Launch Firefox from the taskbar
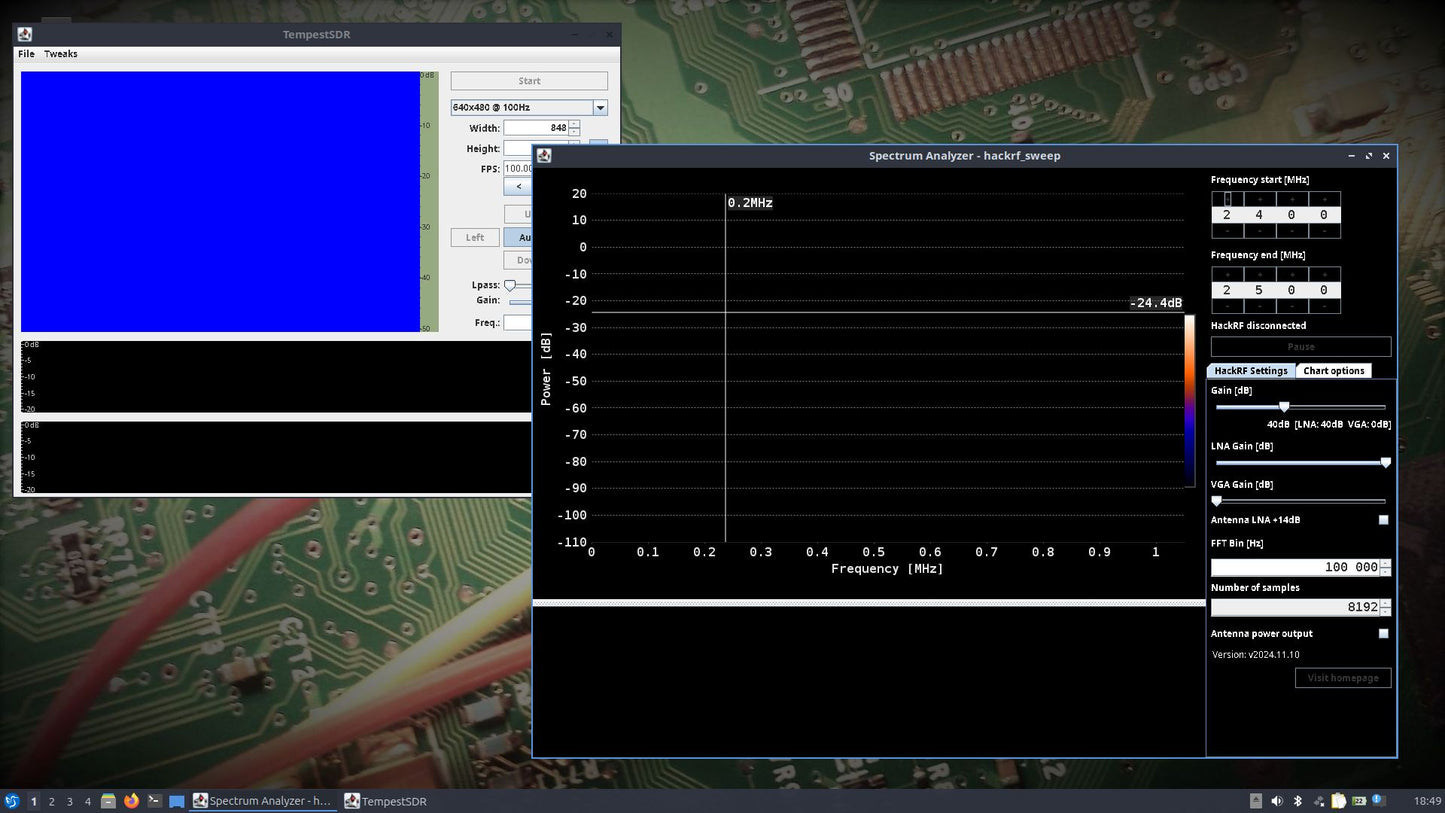This screenshot has height=813, width=1445. point(131,801)
